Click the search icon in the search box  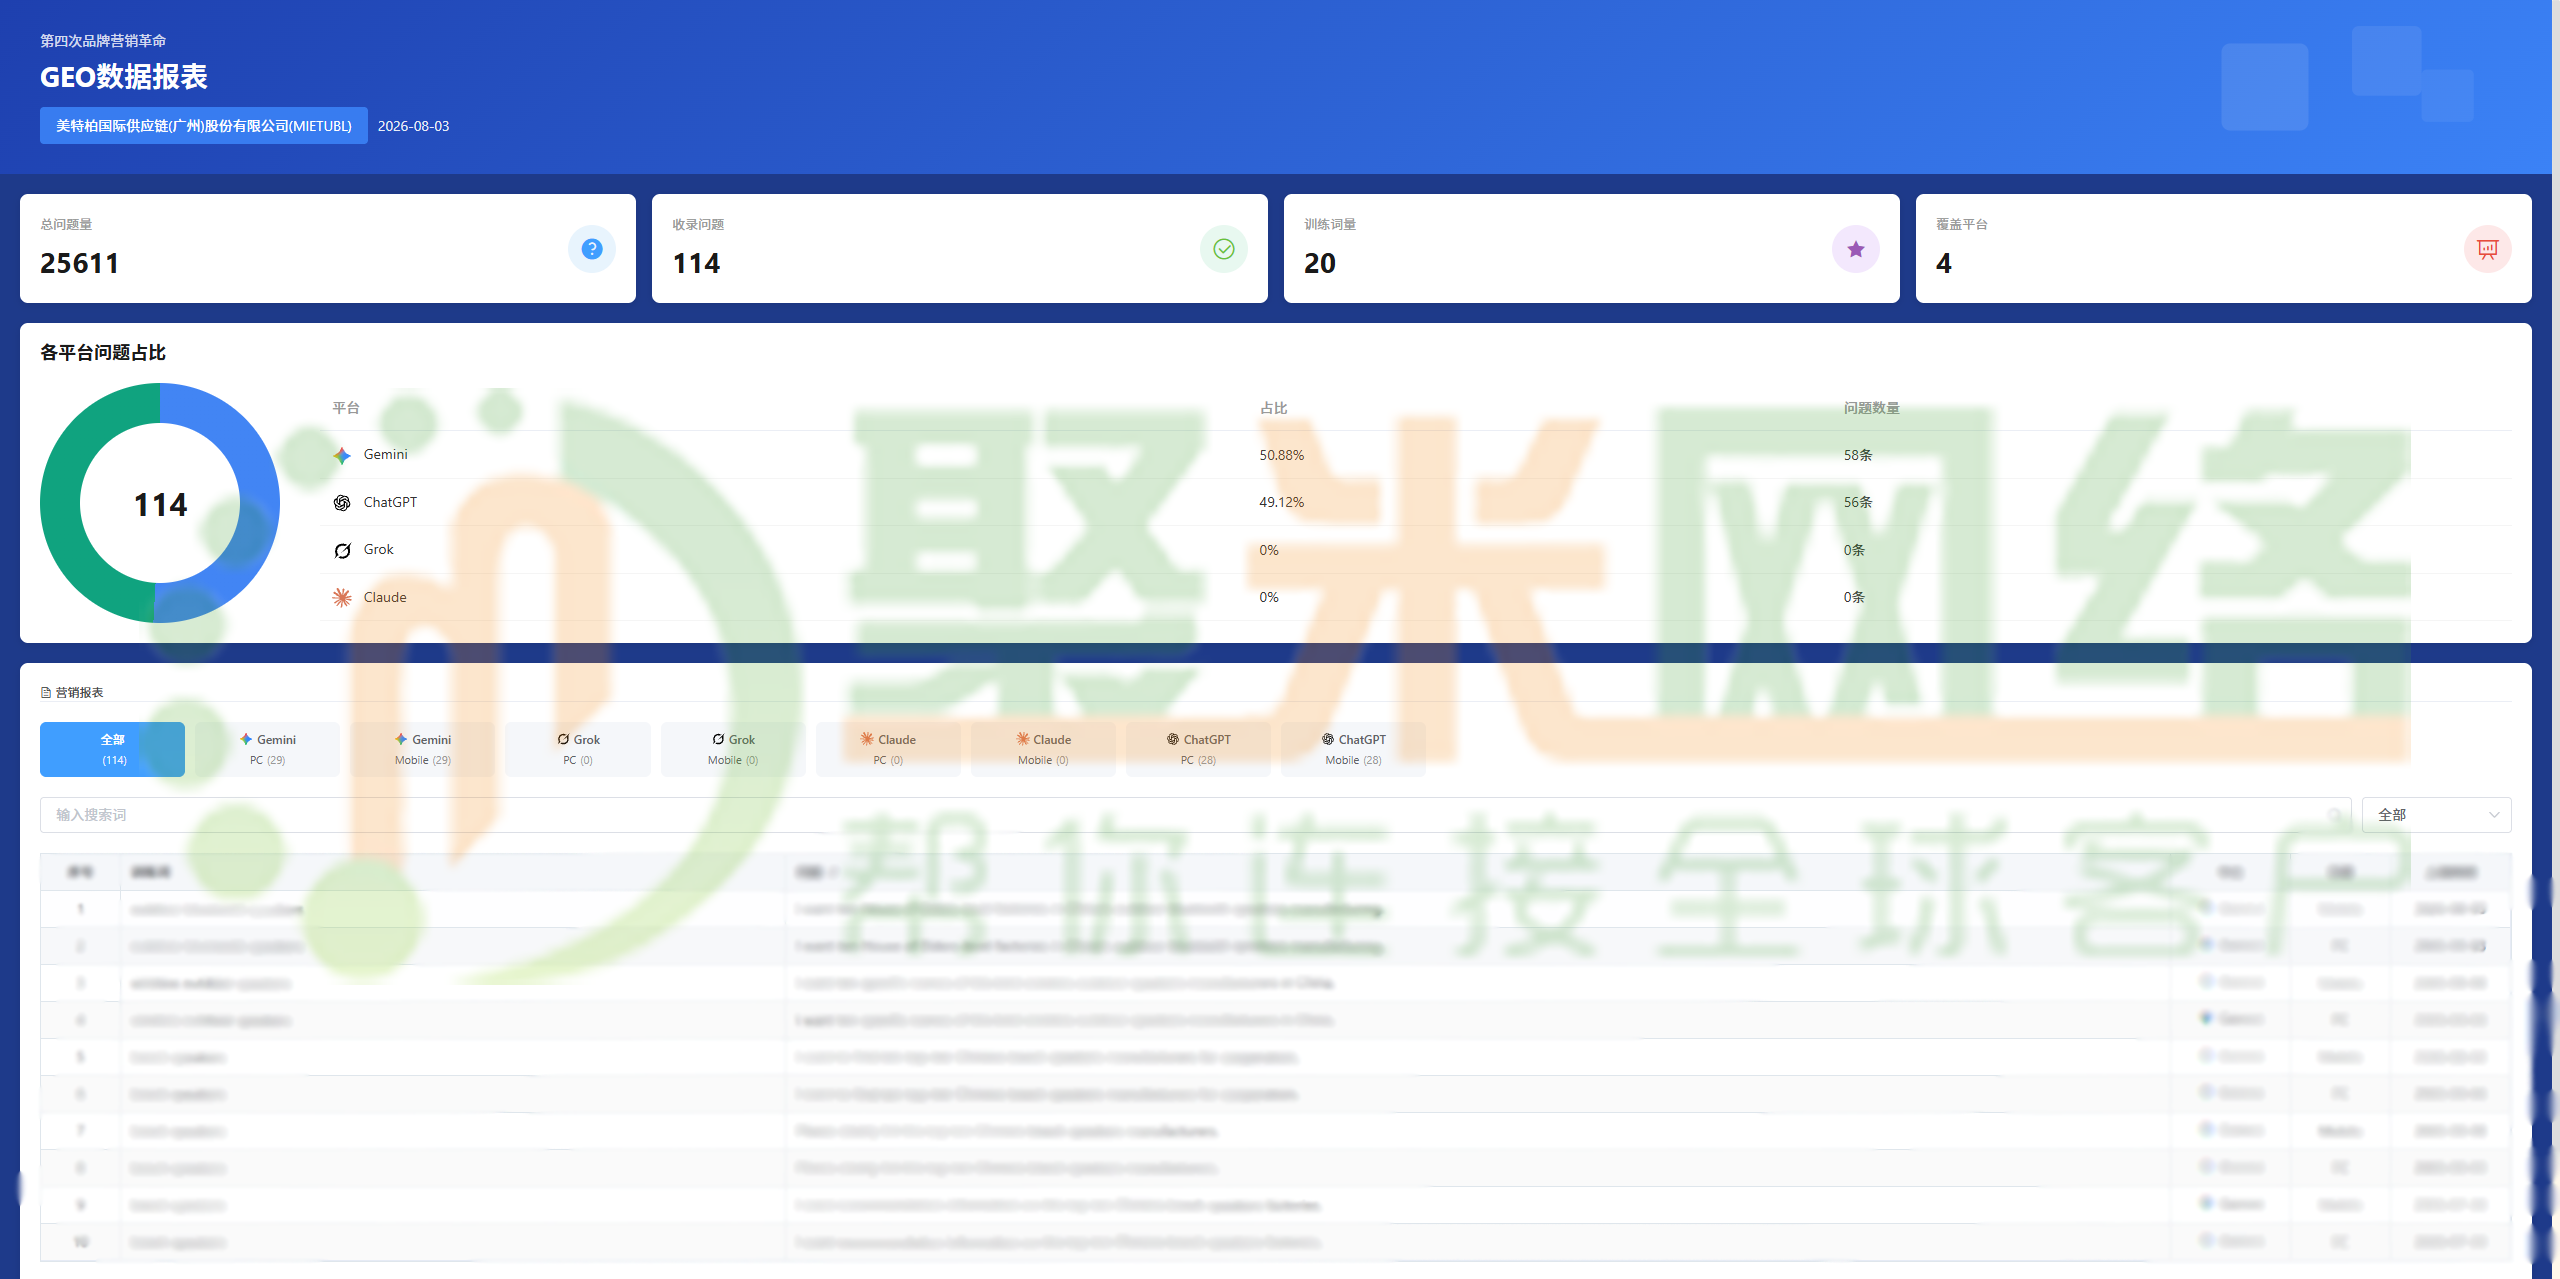tap(2335, 815)
